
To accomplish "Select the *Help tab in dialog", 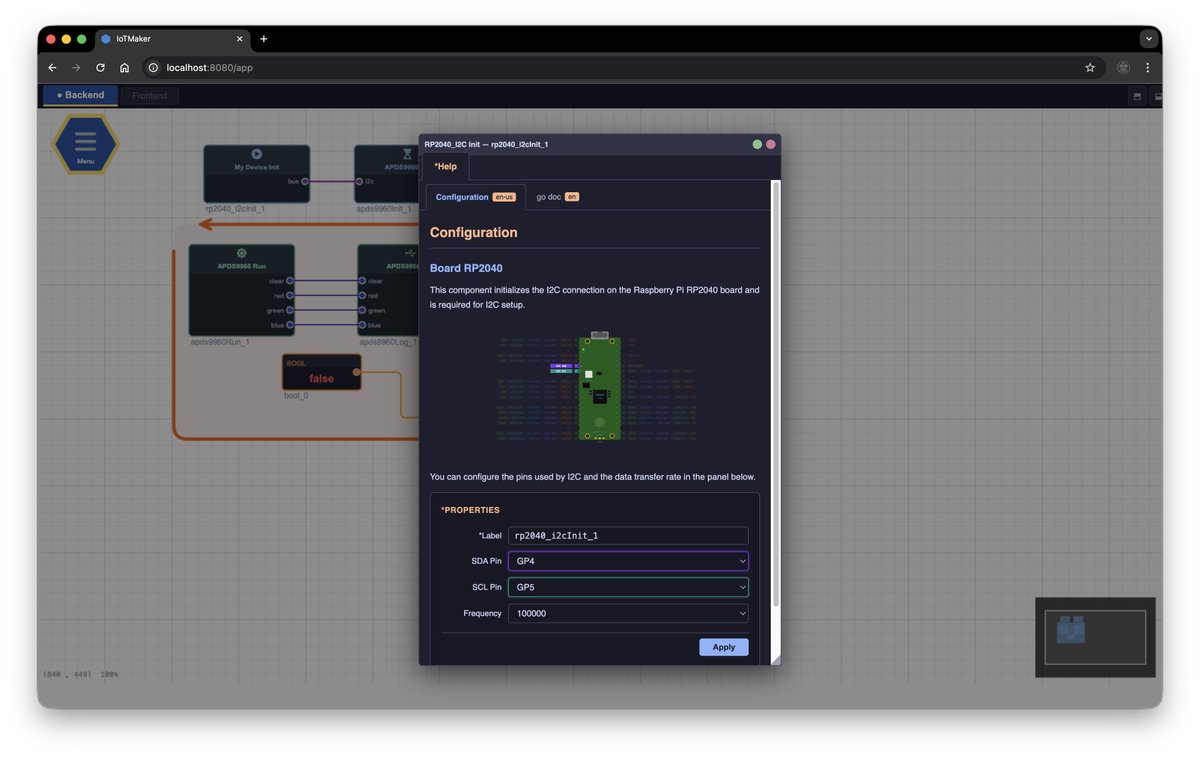I will [445, 166].
